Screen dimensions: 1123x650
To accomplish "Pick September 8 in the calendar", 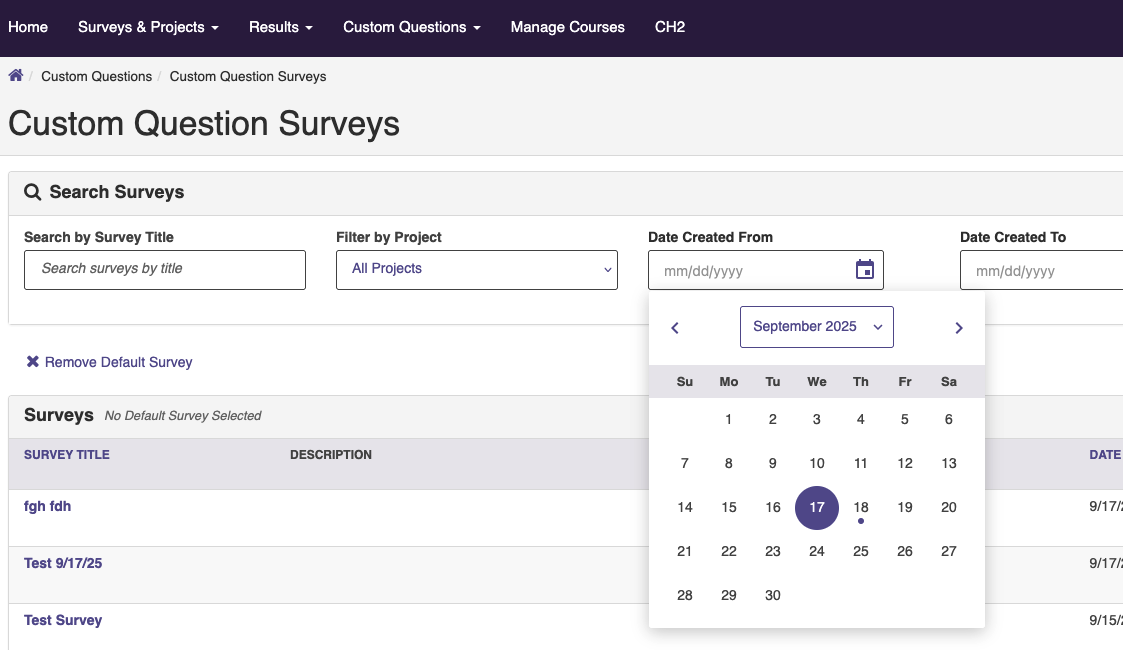I will [x=728, y=463].
